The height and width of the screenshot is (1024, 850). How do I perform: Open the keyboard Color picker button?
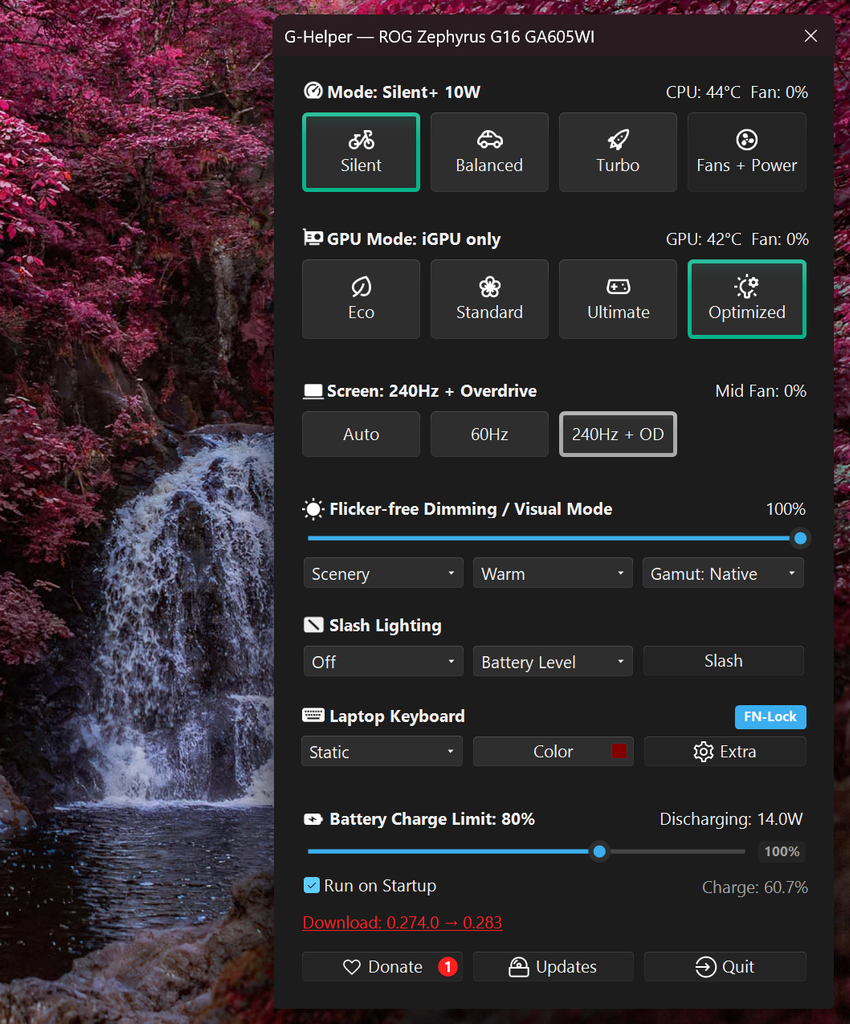click(553, 751)
